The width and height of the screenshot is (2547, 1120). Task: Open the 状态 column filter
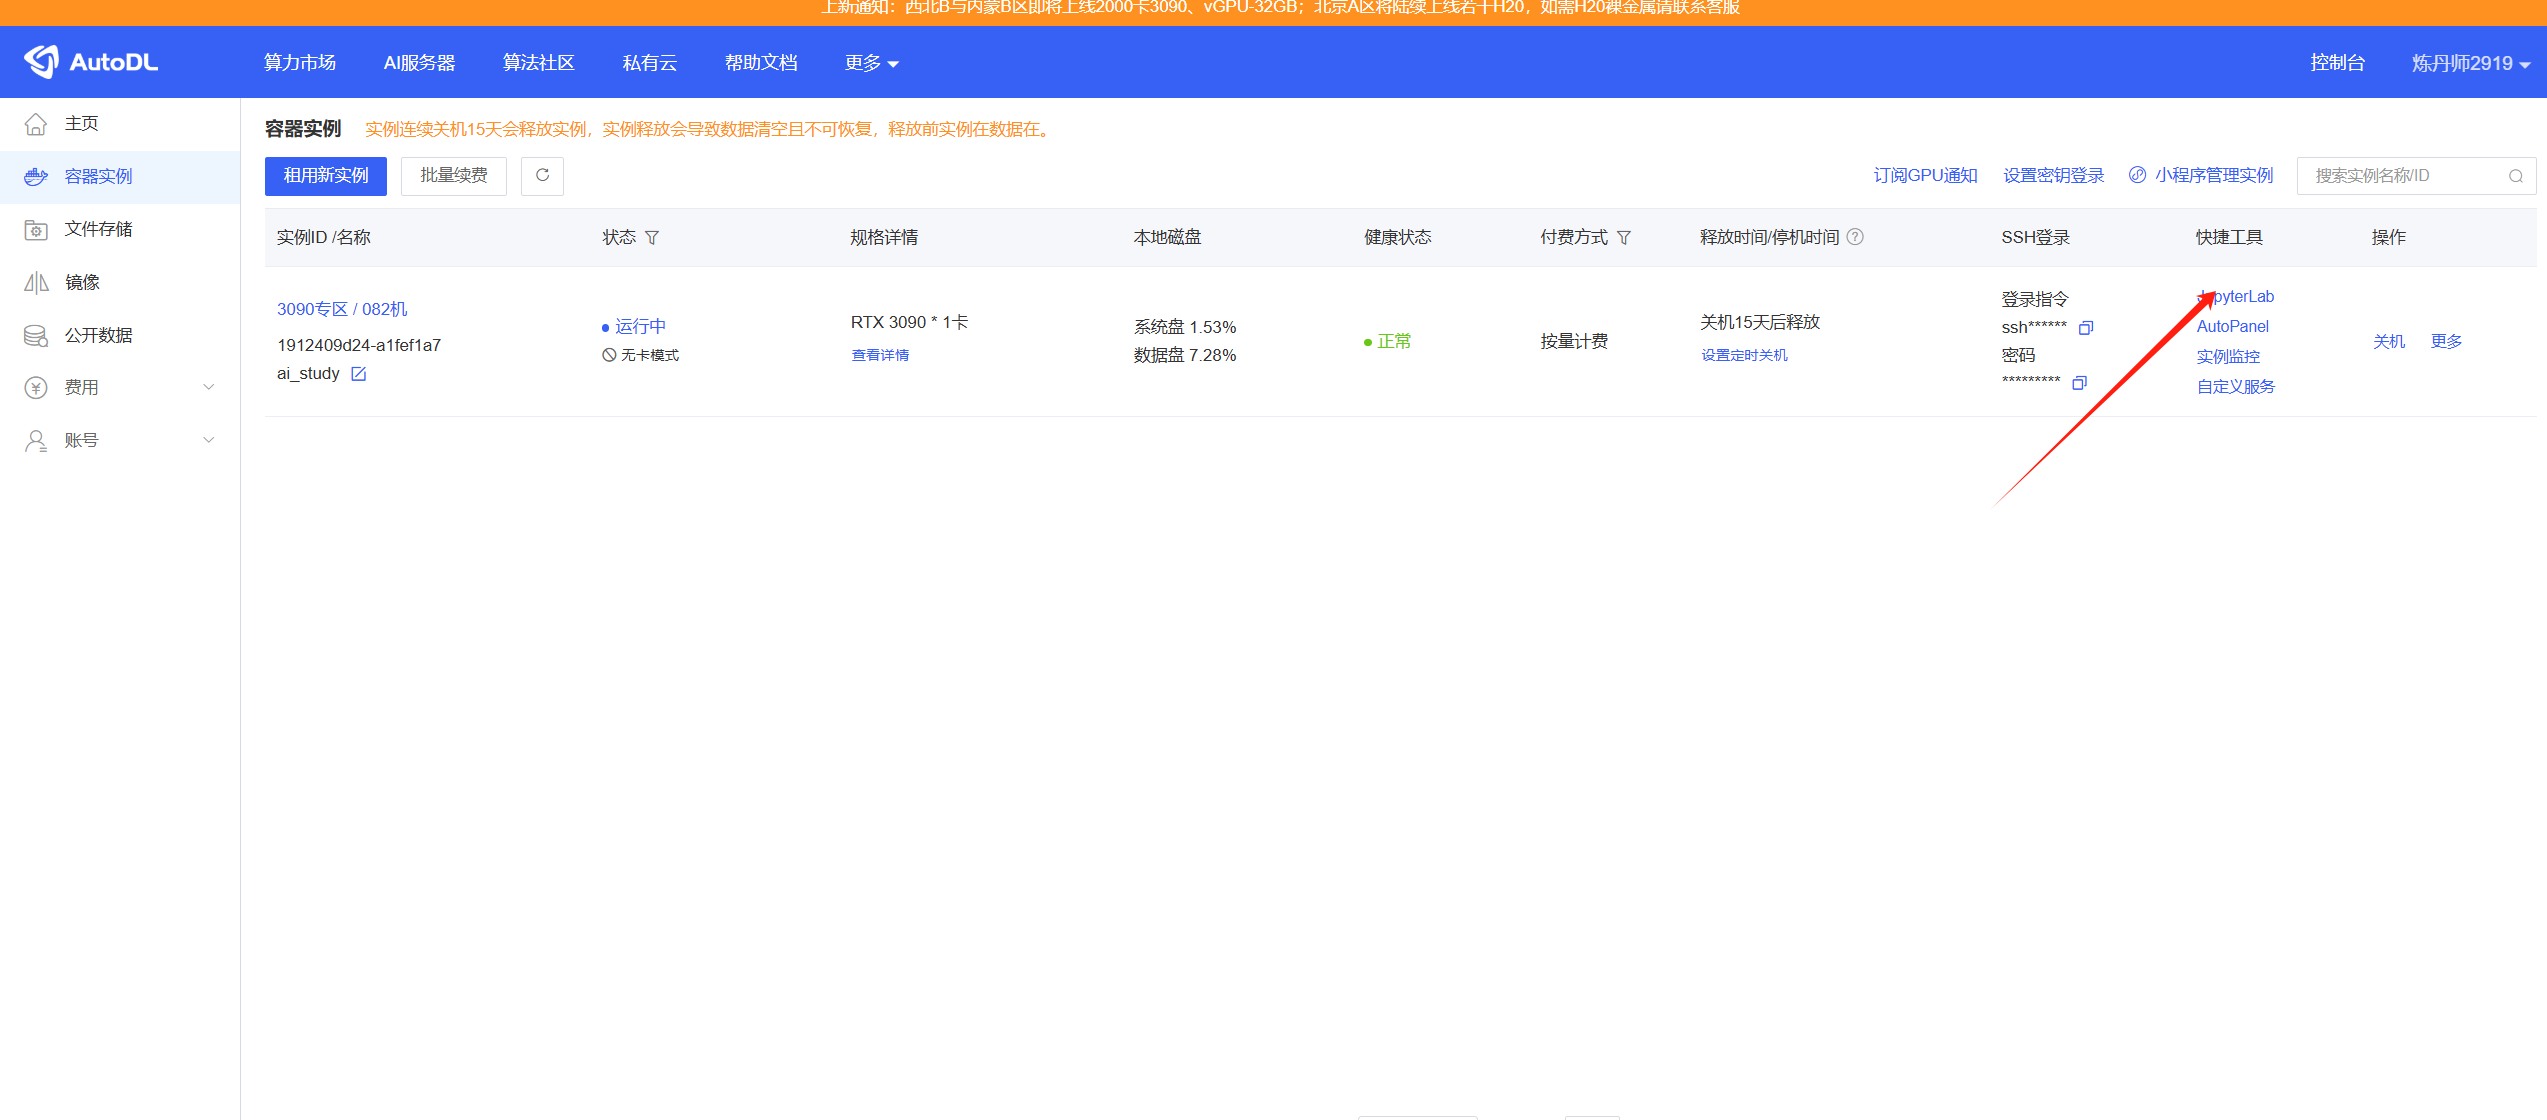(x=652, y=238)
